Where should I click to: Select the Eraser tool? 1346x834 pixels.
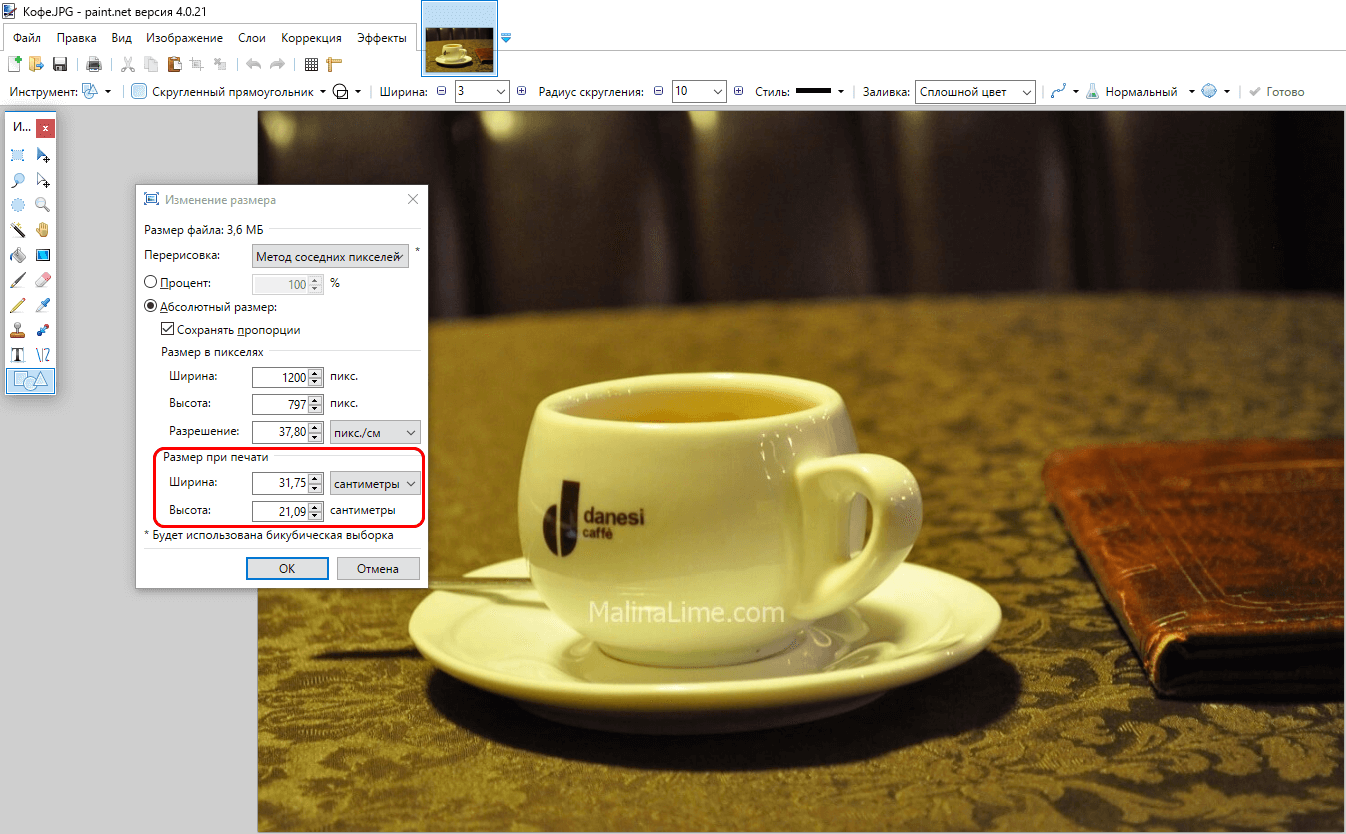pyautogui.click(x=43, y=280)
